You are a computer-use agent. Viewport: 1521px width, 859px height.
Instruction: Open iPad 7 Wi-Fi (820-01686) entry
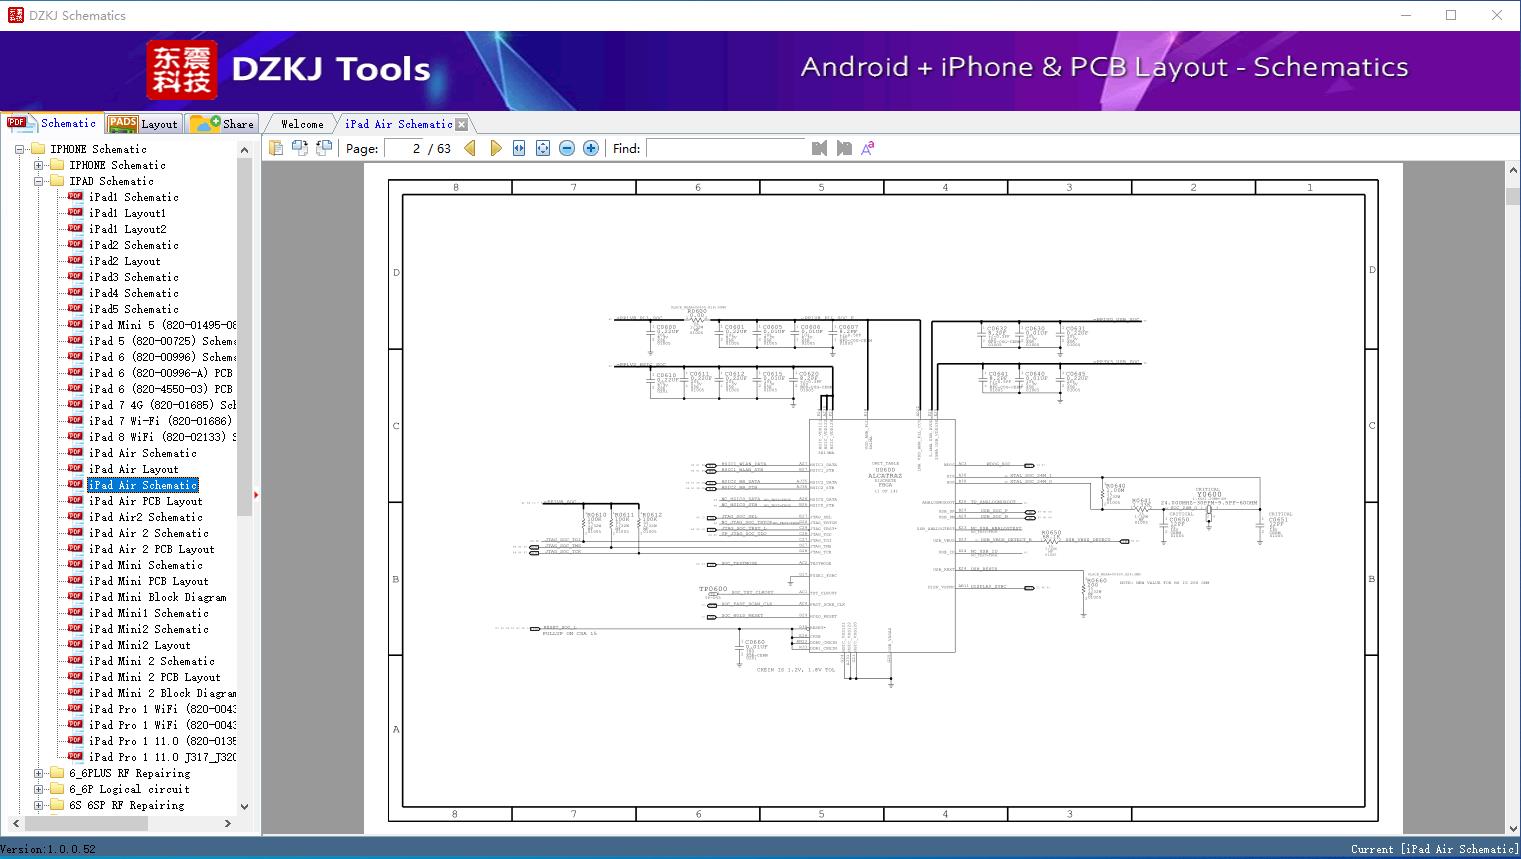tap(160, 421)
